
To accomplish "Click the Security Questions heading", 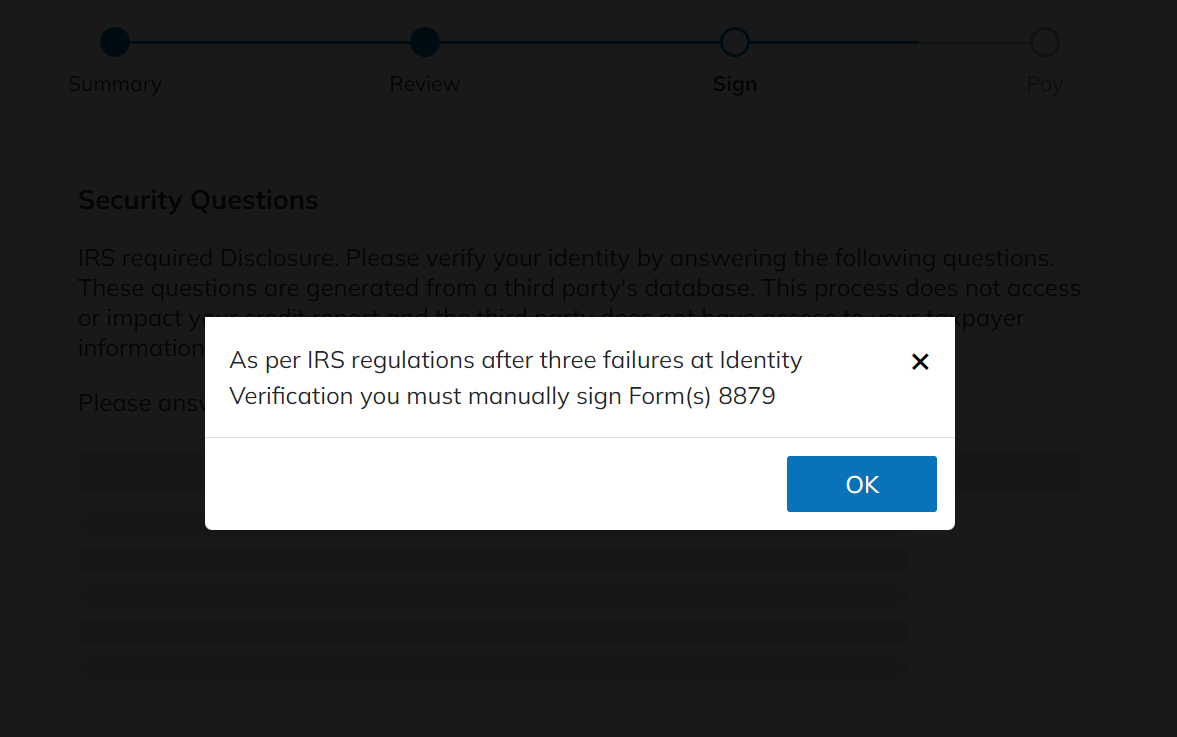I will (198, 200).
